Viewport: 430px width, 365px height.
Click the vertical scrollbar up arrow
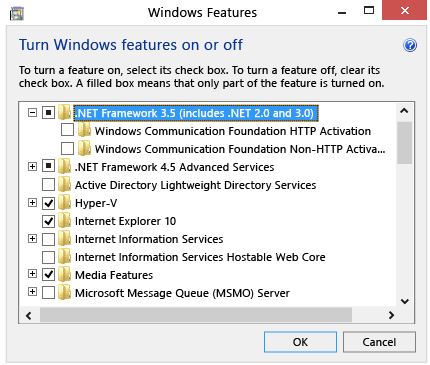[404, 111]
